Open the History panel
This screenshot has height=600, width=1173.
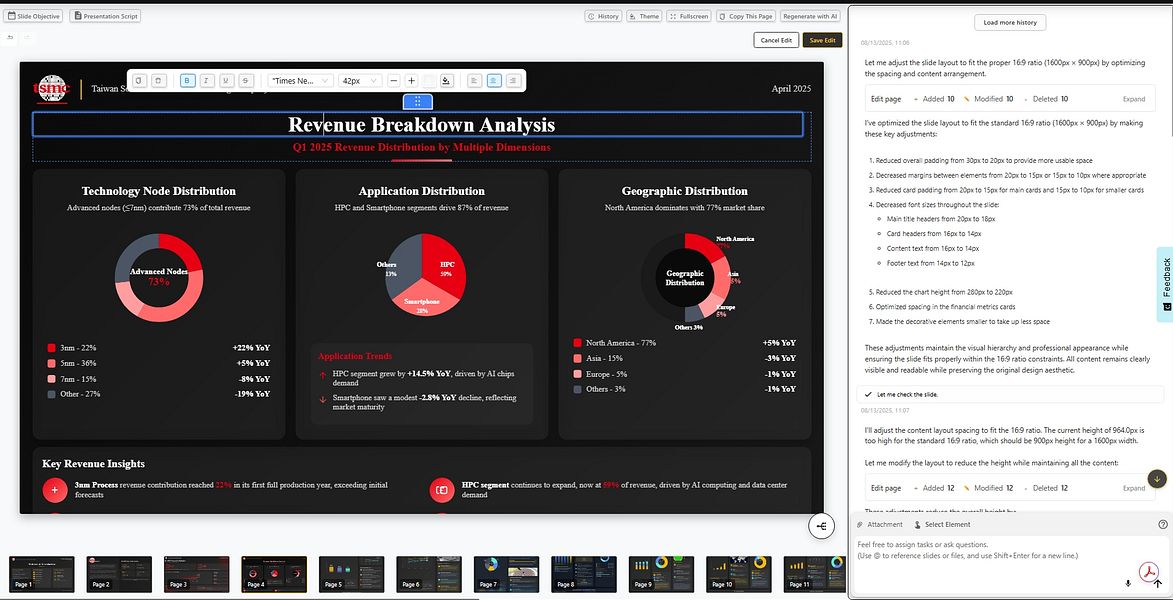point(603,16)
